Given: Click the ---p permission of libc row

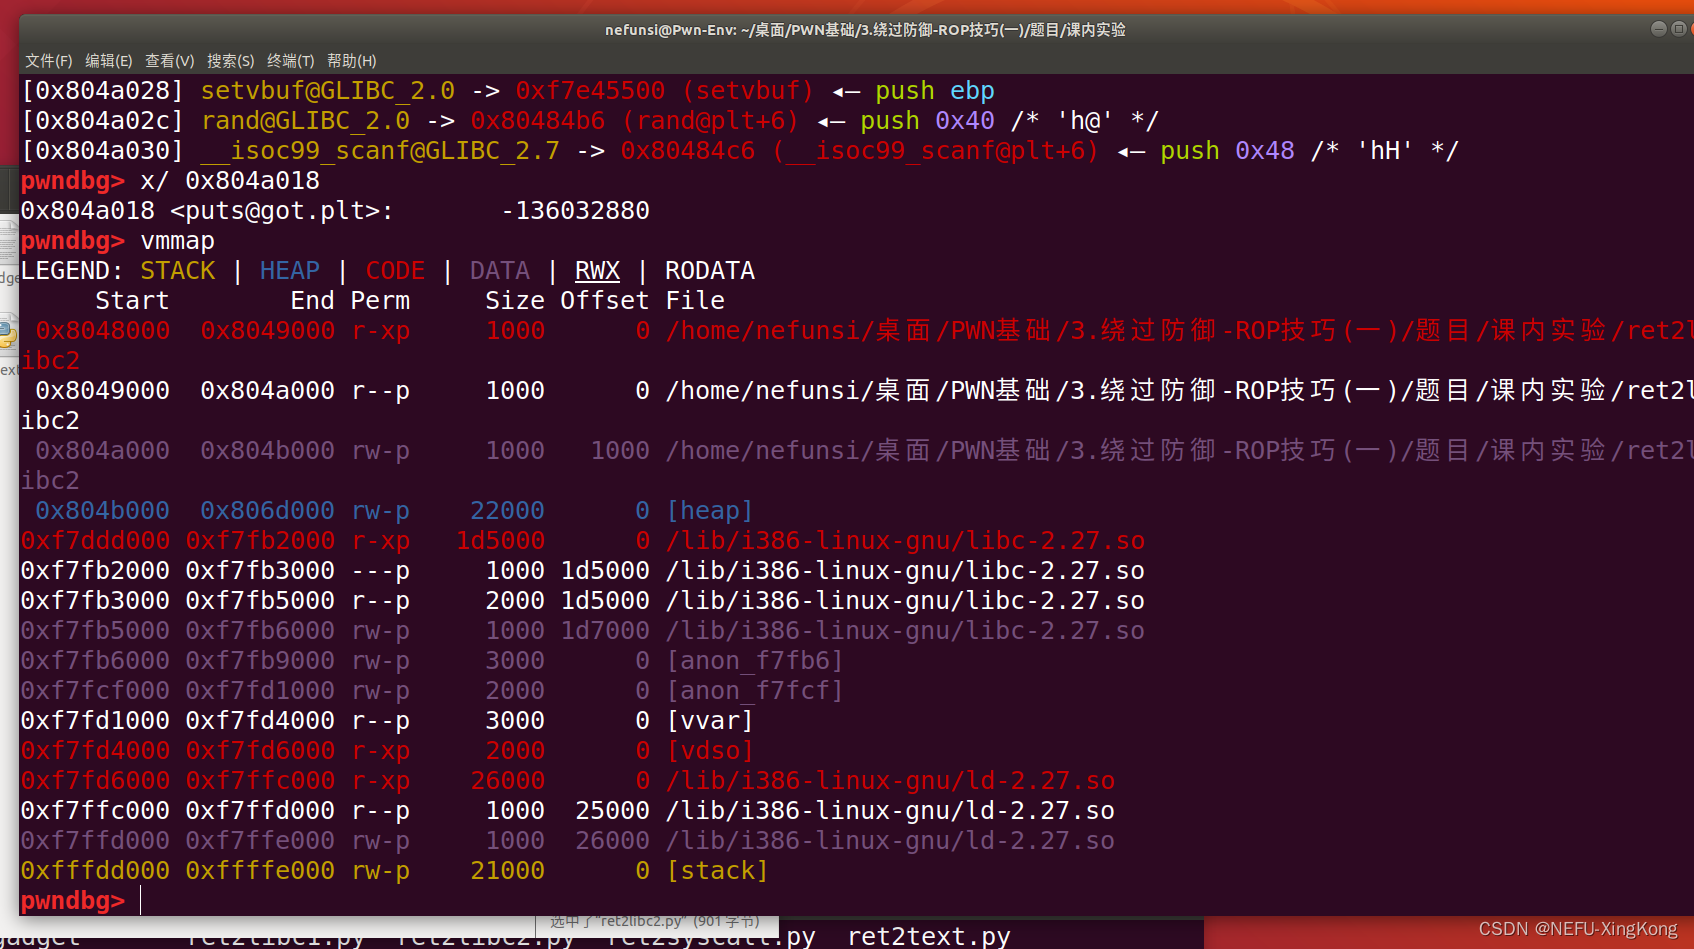Looking at the screenshot, I should point(380,571).
